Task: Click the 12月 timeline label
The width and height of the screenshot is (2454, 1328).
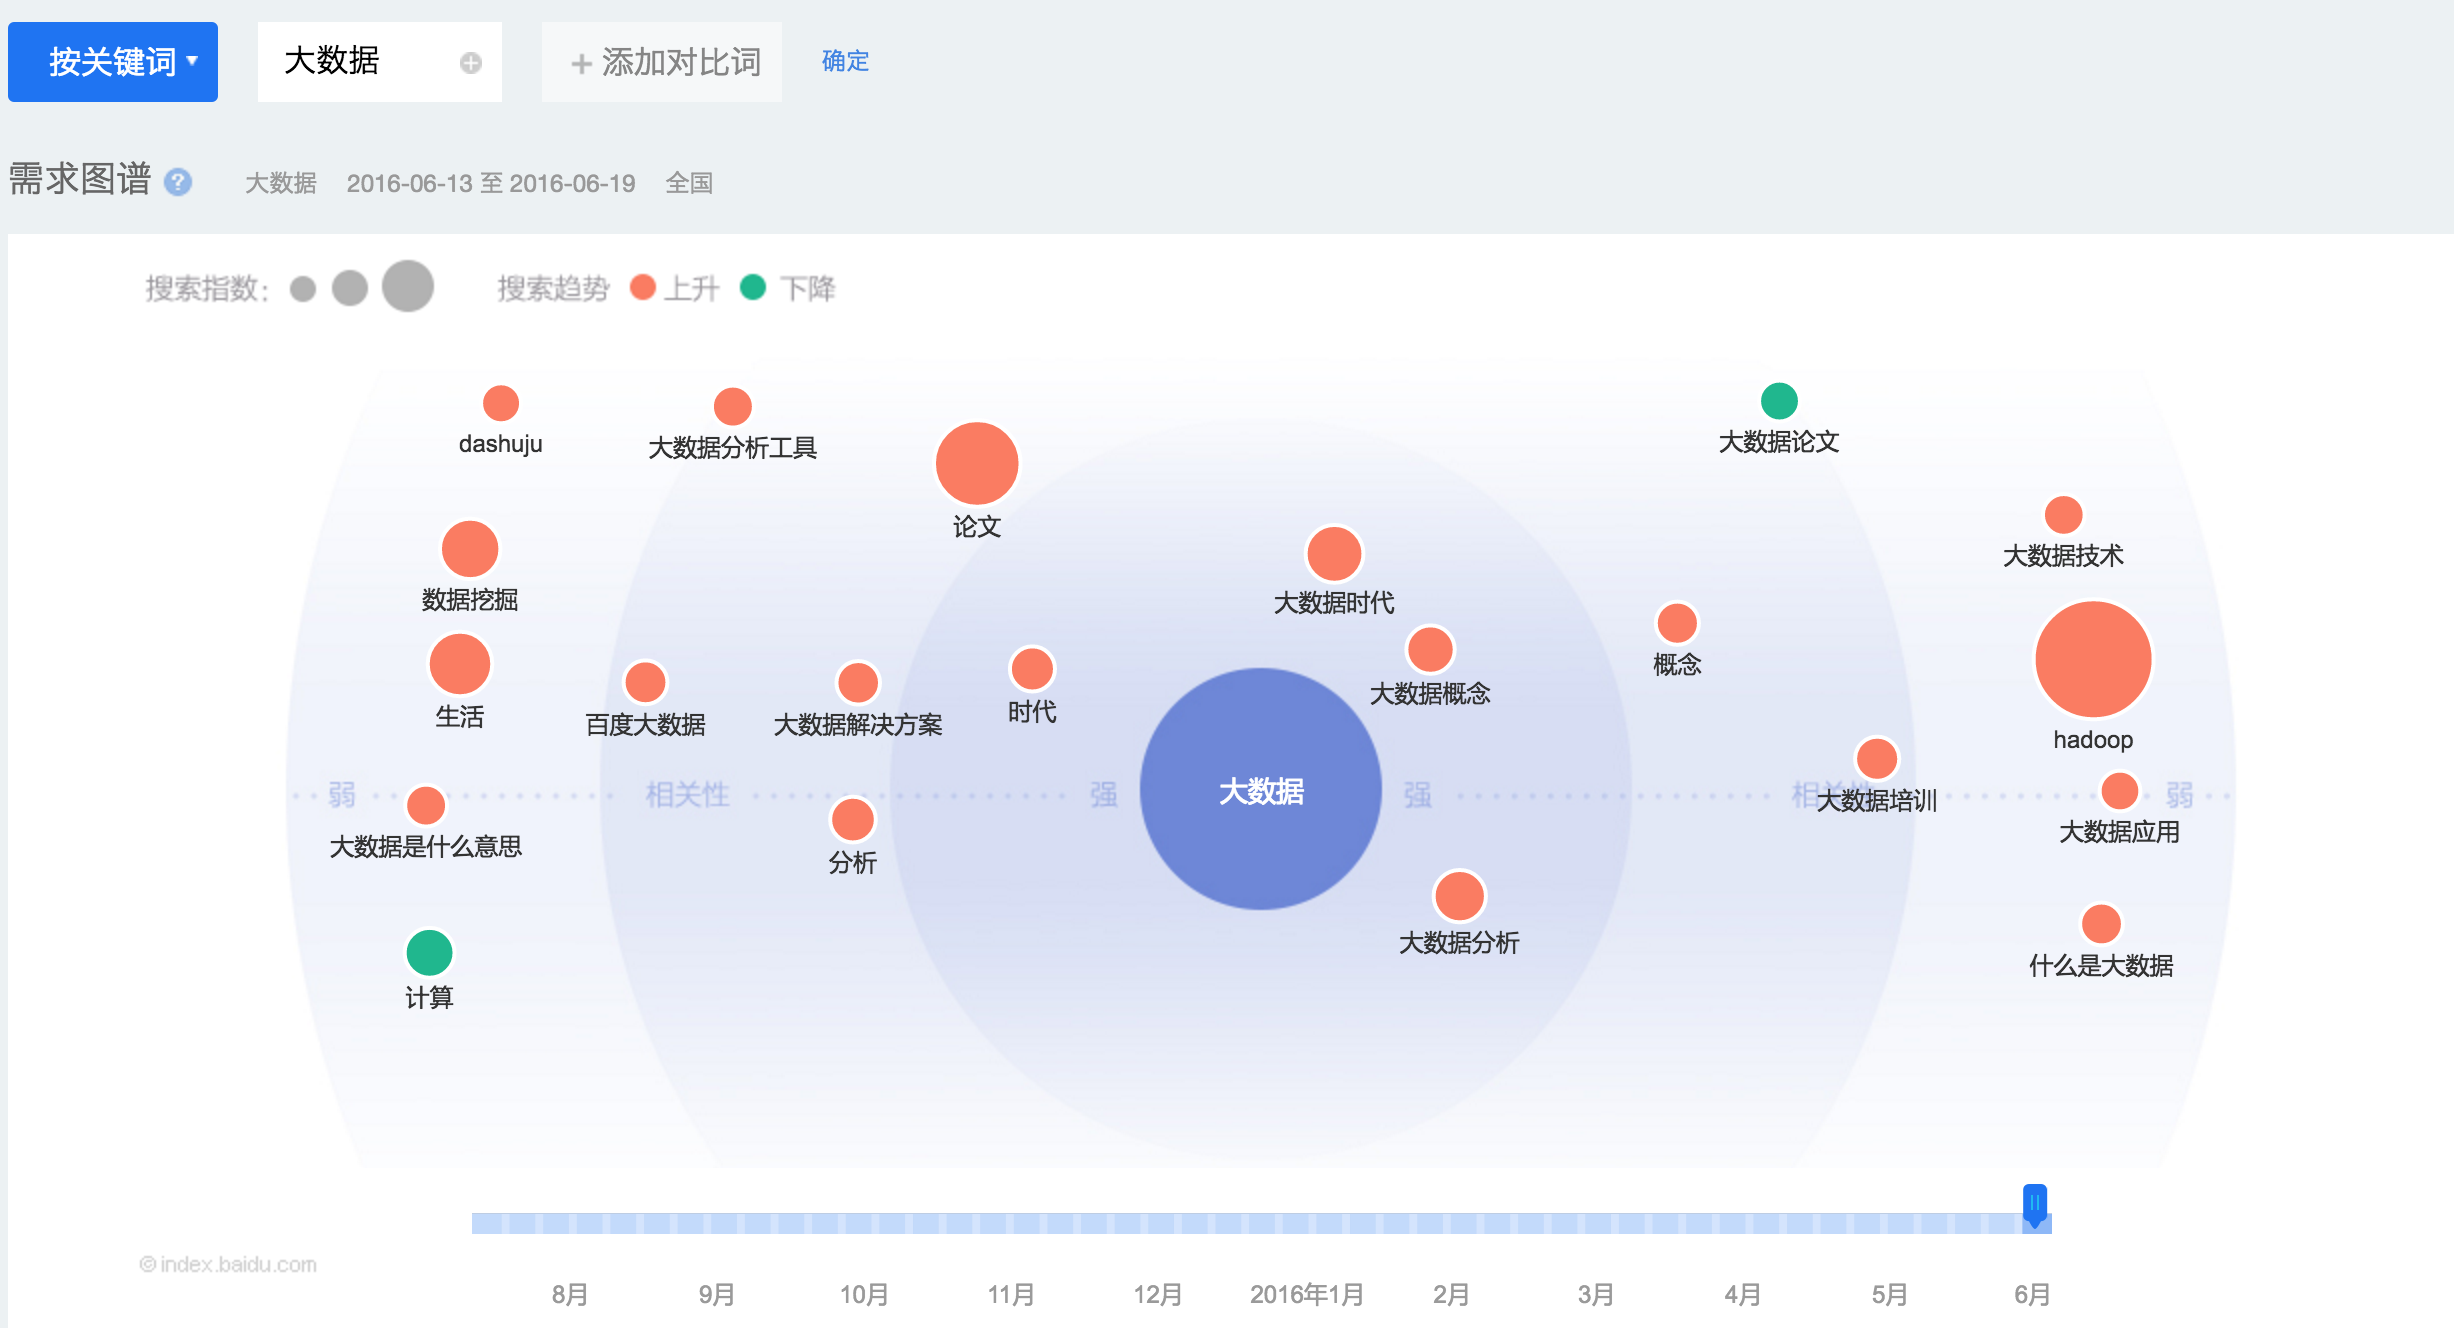Action: tap(1158, 1294)
